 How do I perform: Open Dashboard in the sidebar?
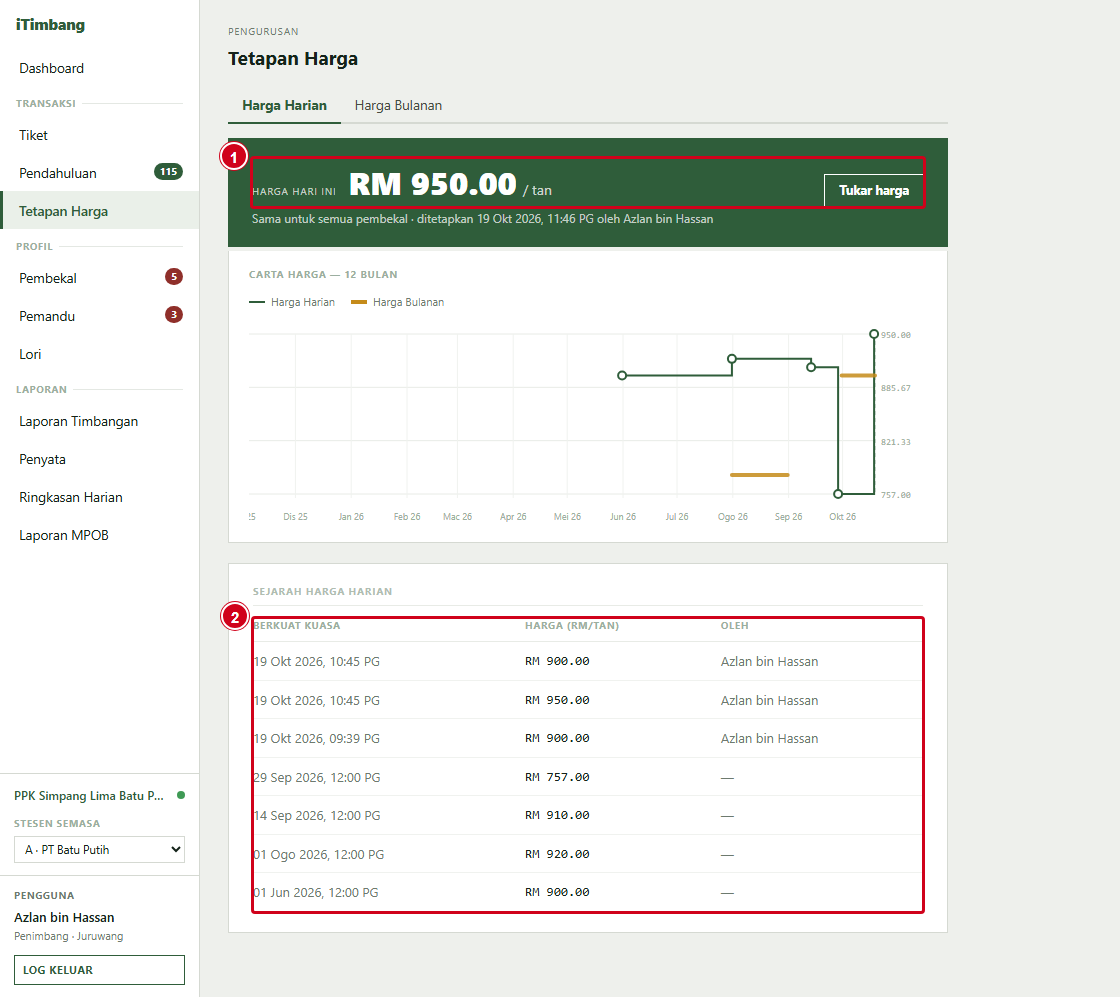click(x=51, y=69)
